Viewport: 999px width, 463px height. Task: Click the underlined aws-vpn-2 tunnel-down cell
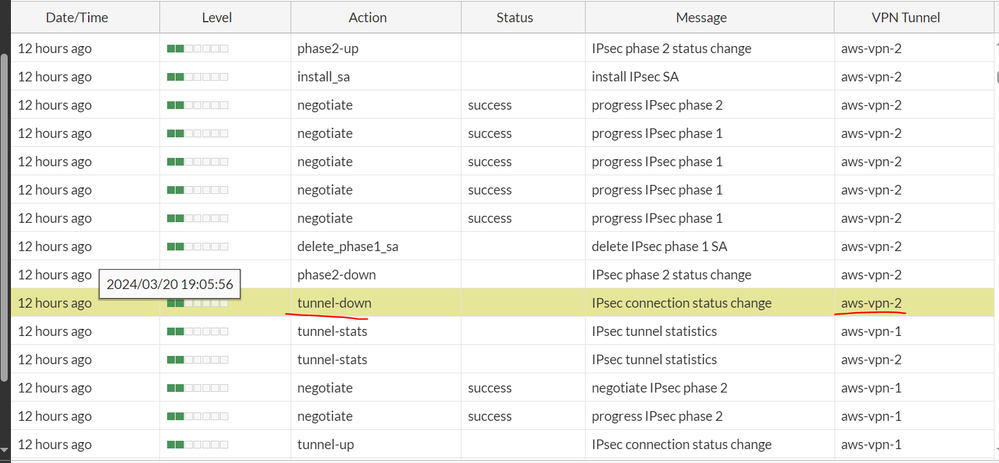tap(876, 303)
